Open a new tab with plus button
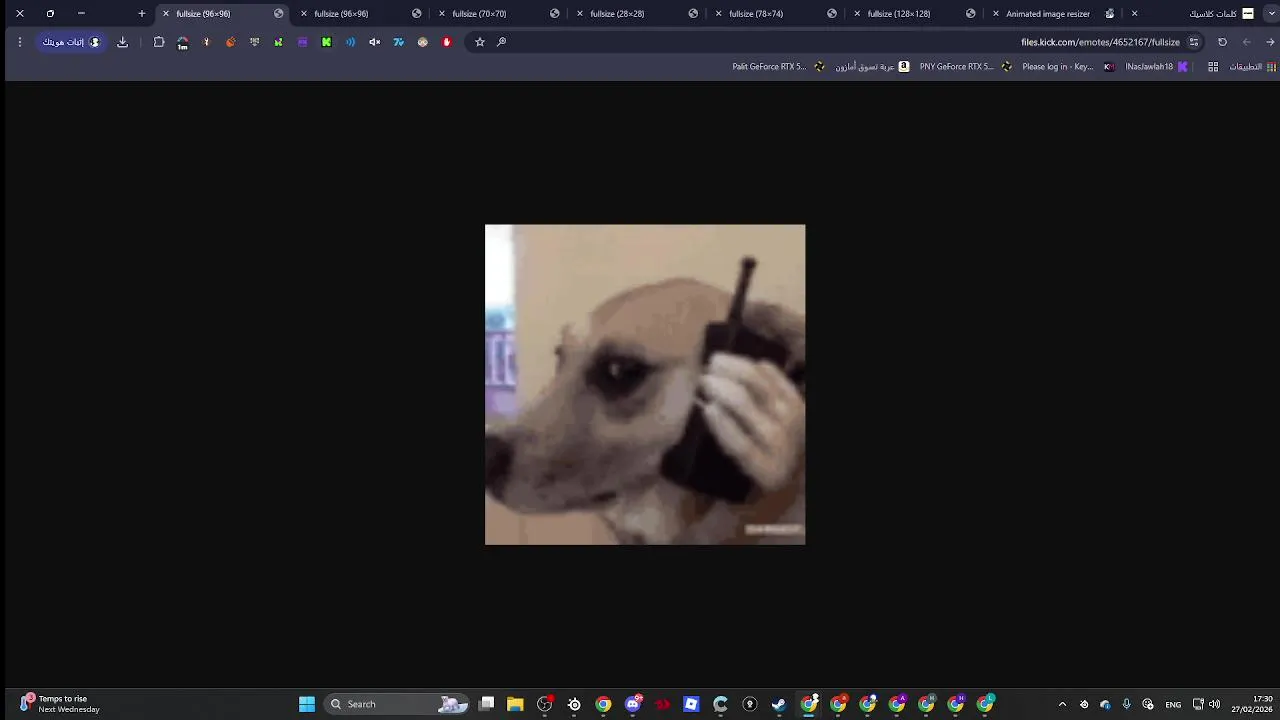 141,14
